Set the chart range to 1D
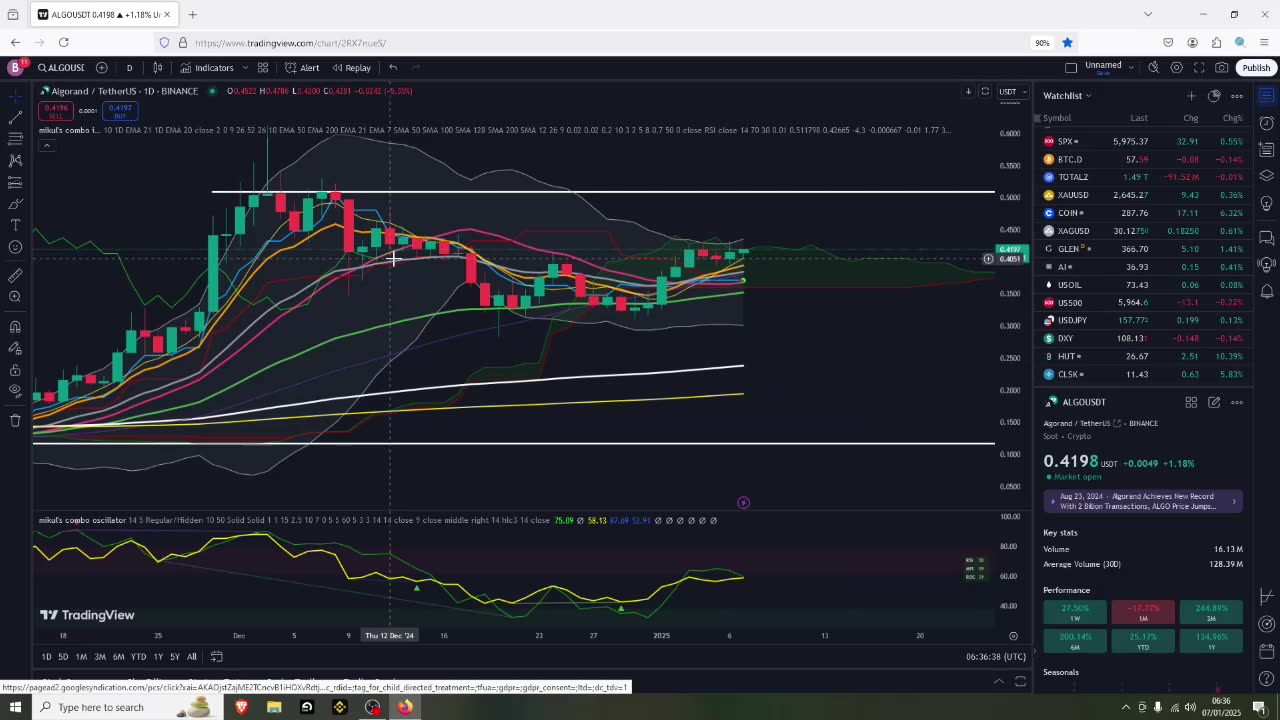 tap(46, 657)
